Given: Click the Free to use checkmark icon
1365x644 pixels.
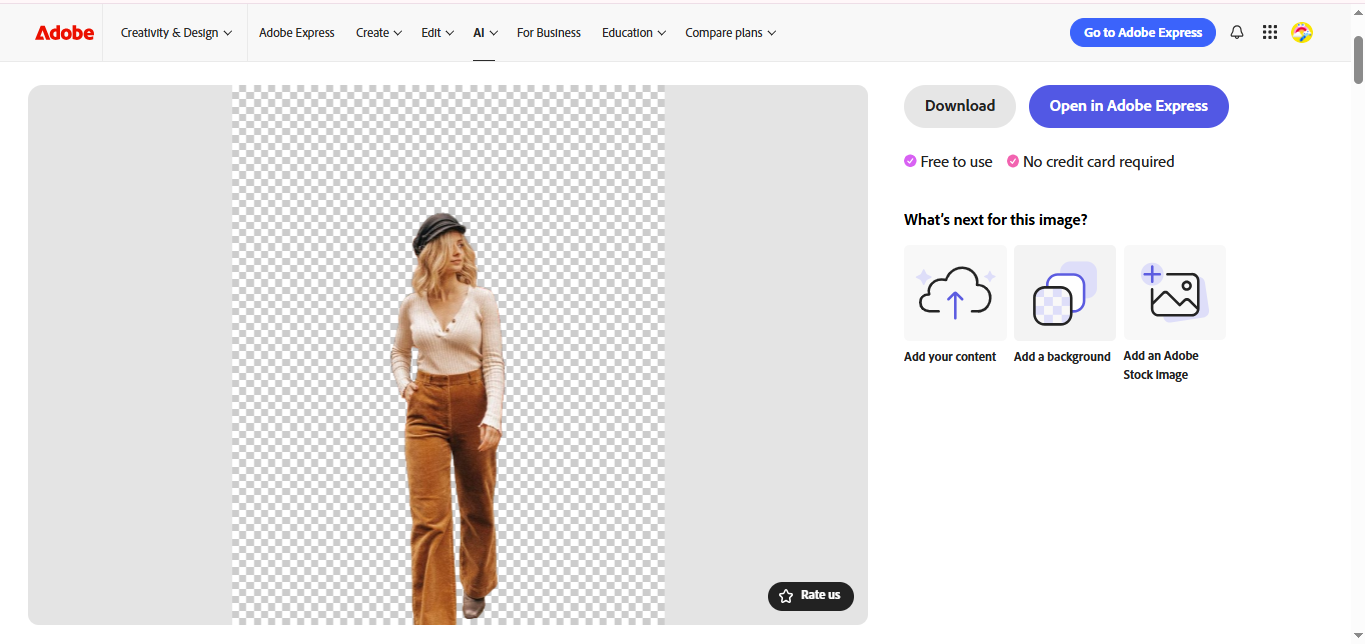Looking at the screenshot, I should pos(910,161).
